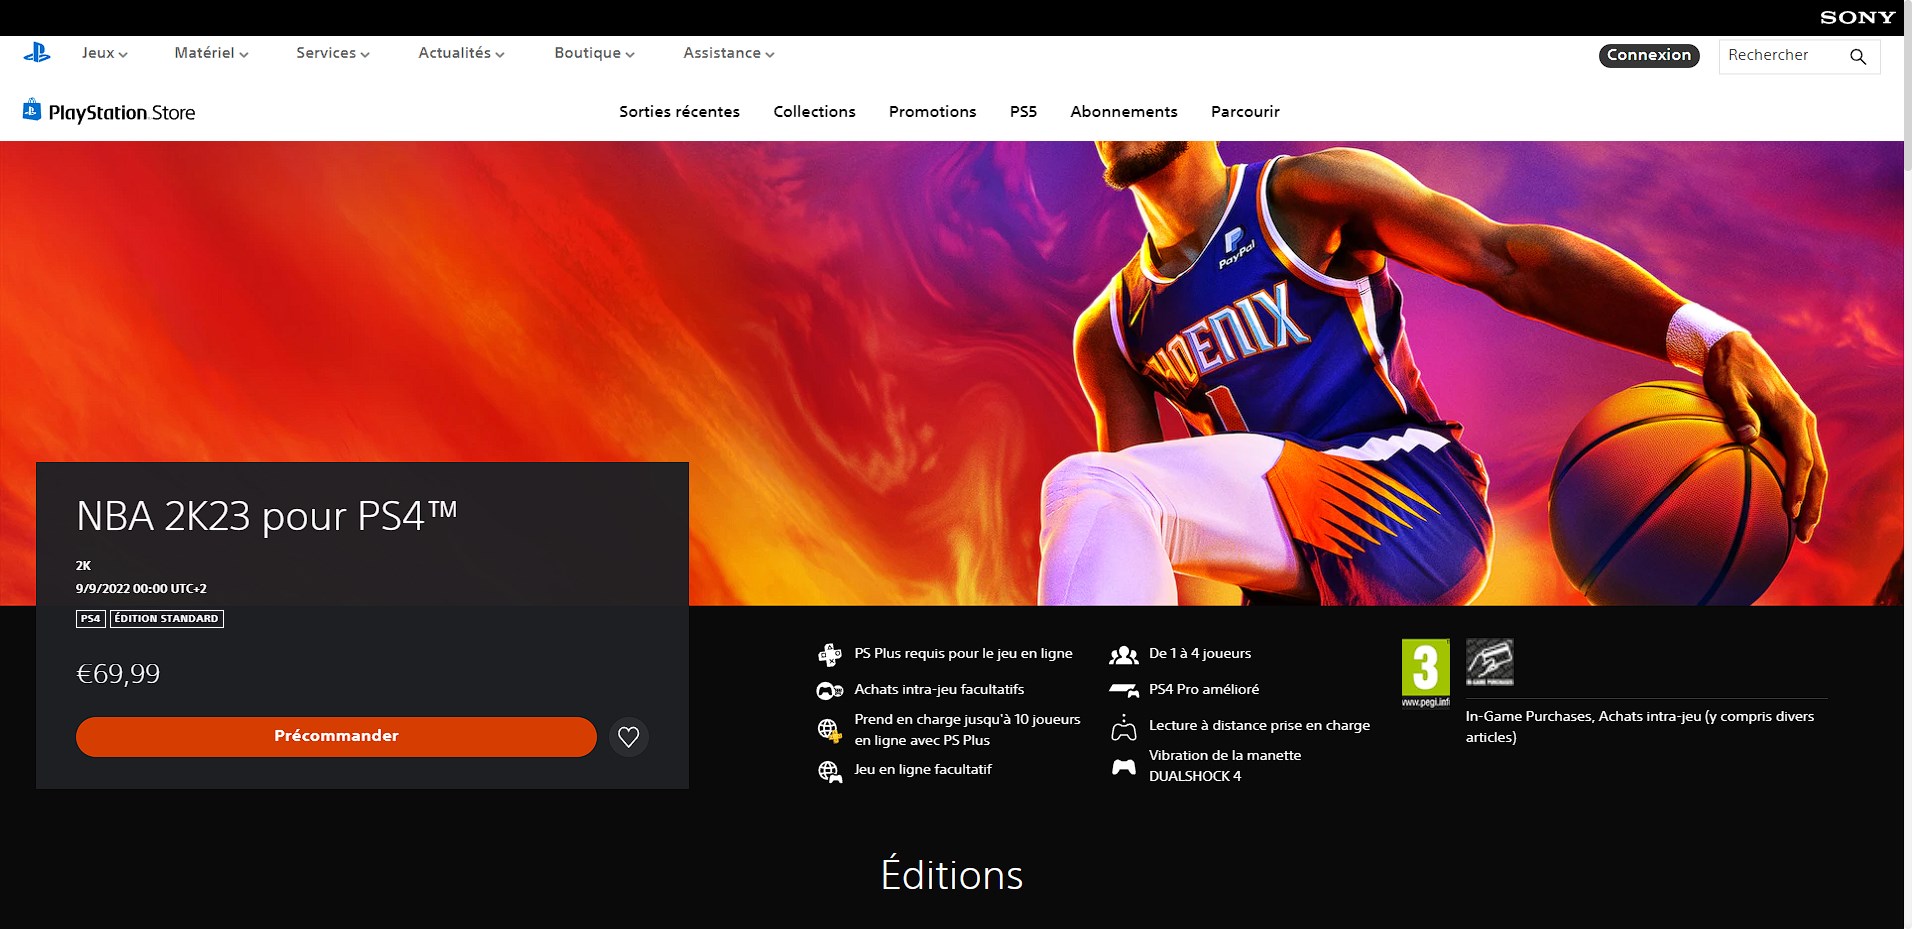This screenshot has width=1912, height=929.
Task: Click the PlayStation logo icon
Action: (37, 53)
